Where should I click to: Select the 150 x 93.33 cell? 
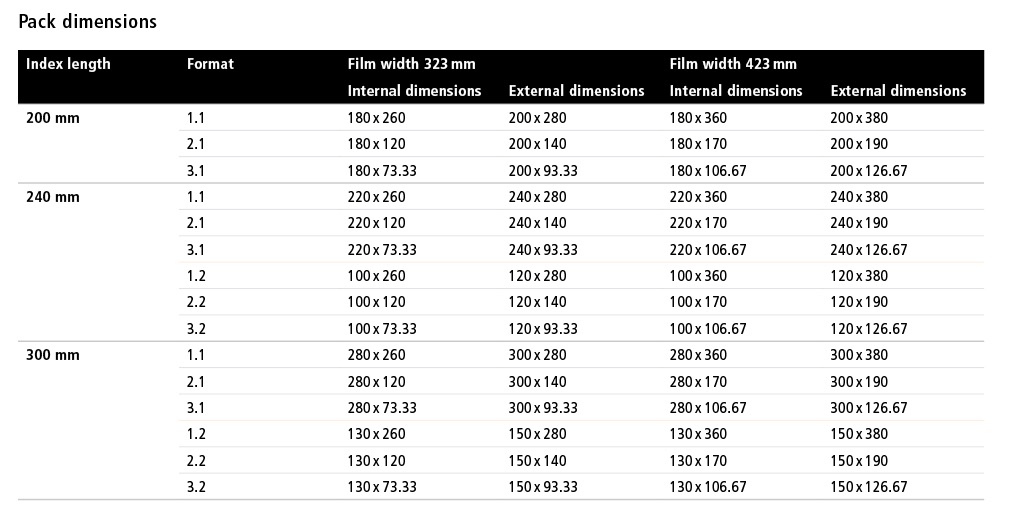pos(543,487)
